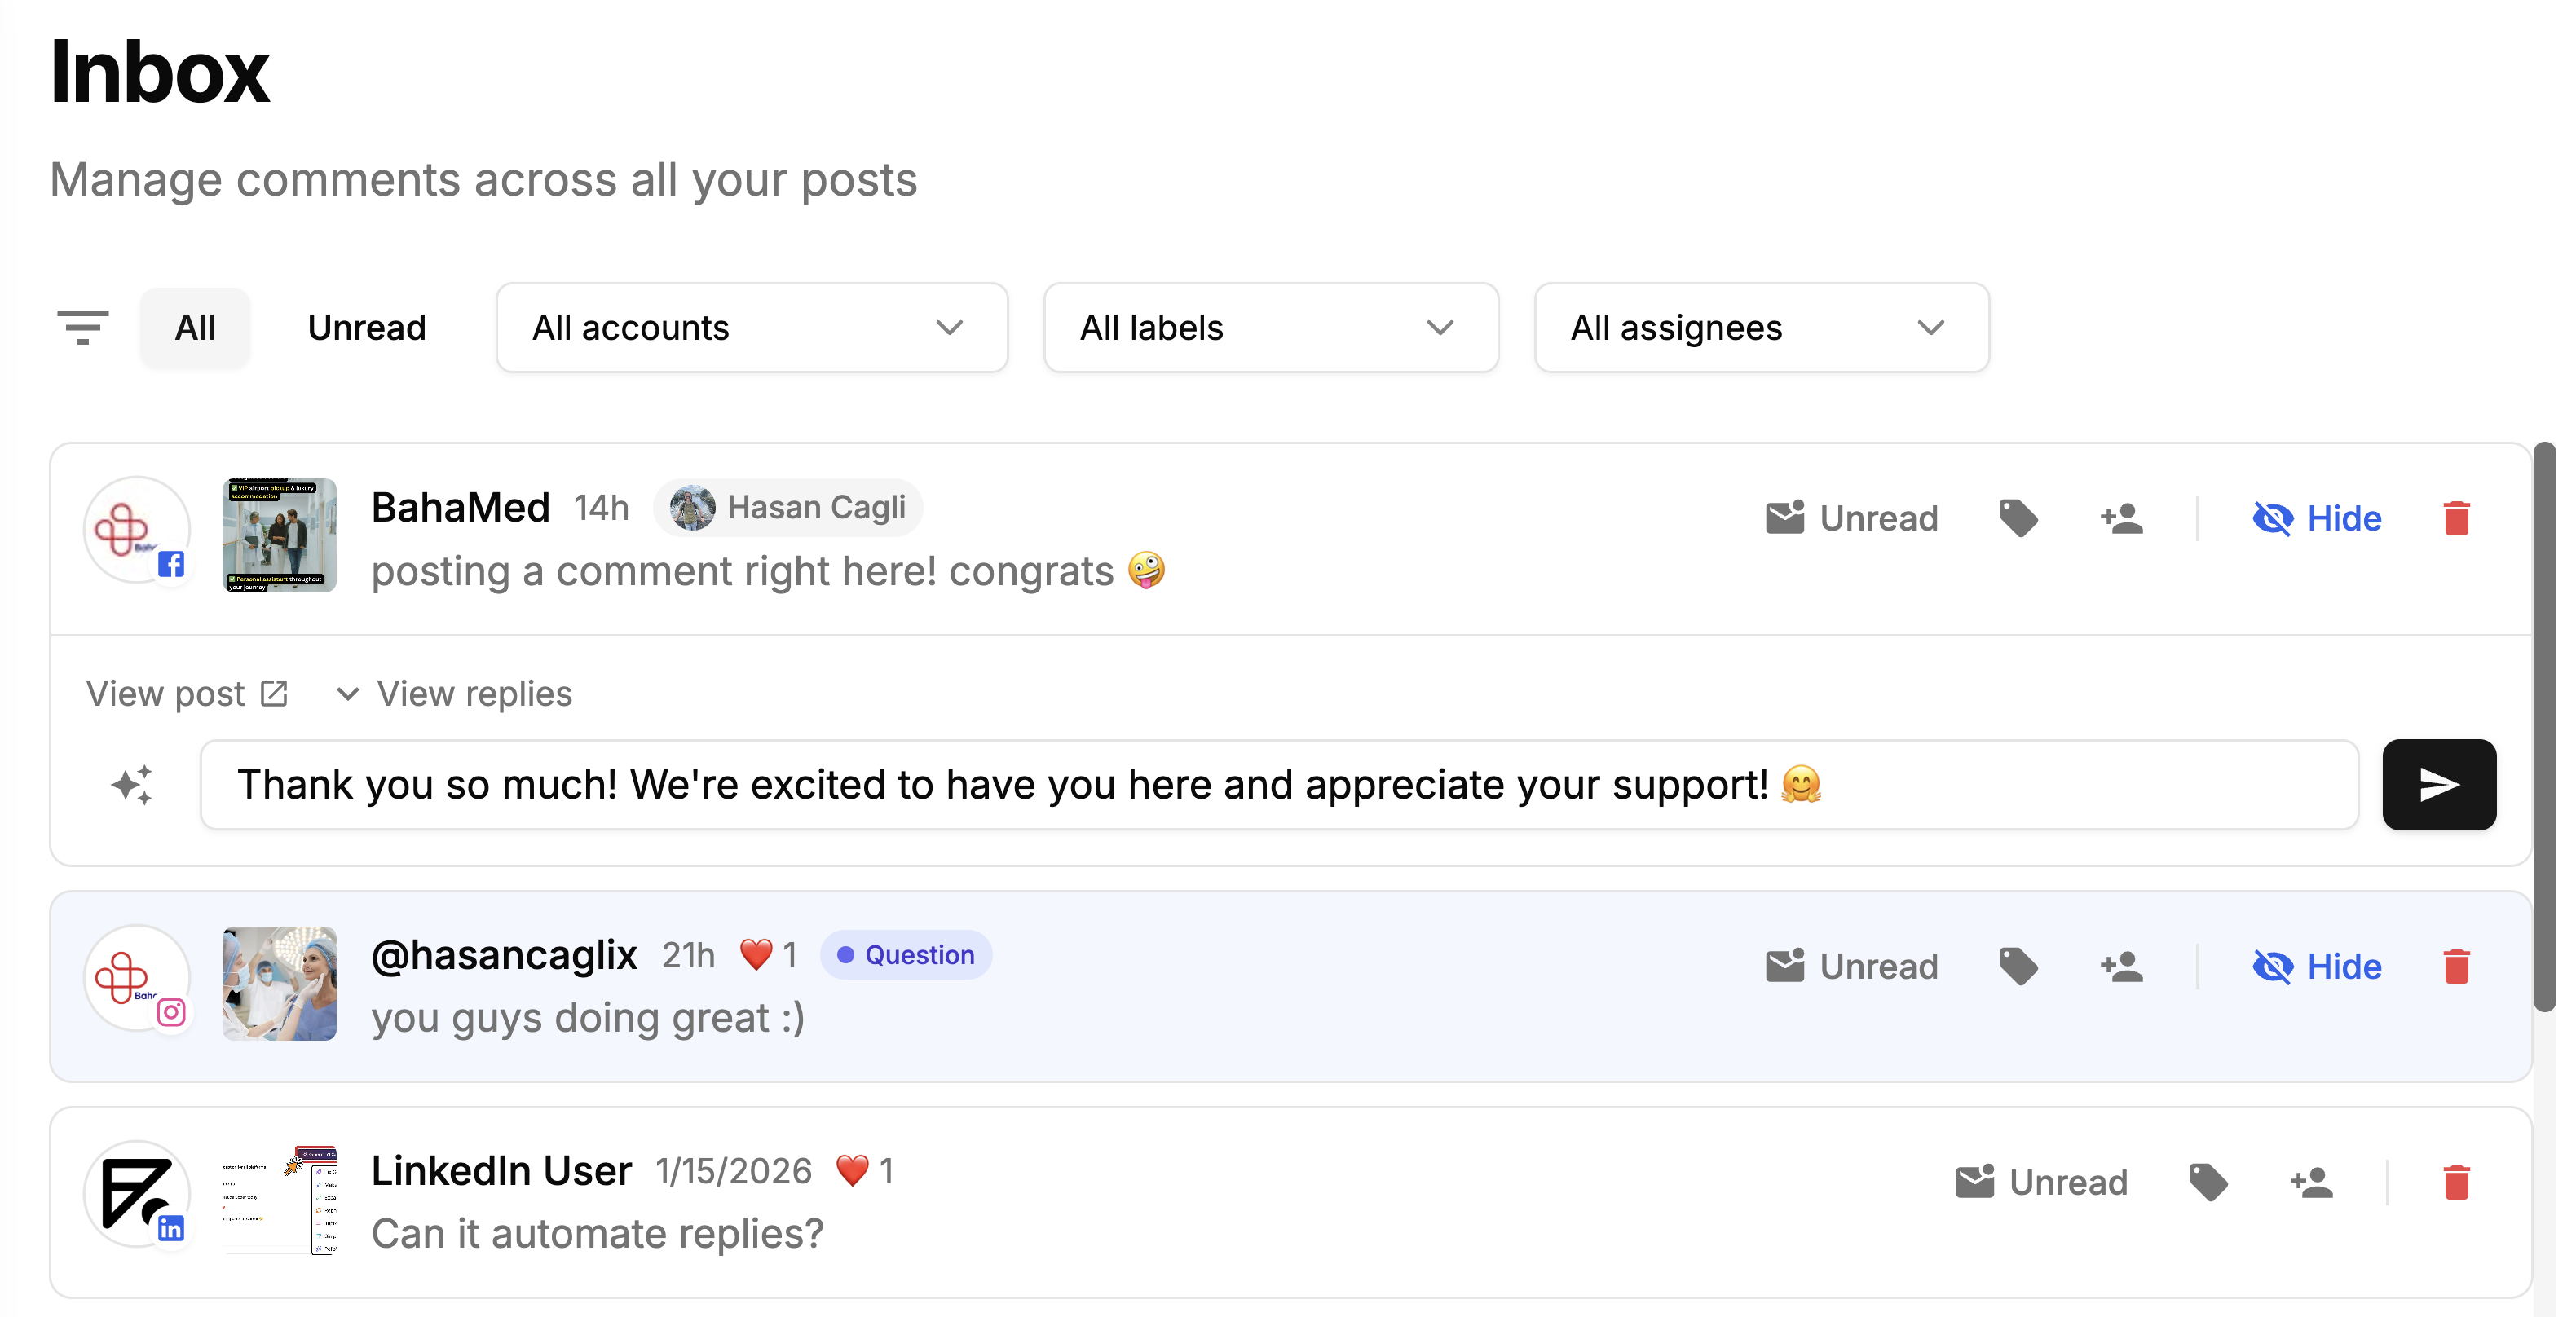The image size is (2576, 1317).
Task: Assign a person to the @hasancaglix comment
Action: point(2121,966)
